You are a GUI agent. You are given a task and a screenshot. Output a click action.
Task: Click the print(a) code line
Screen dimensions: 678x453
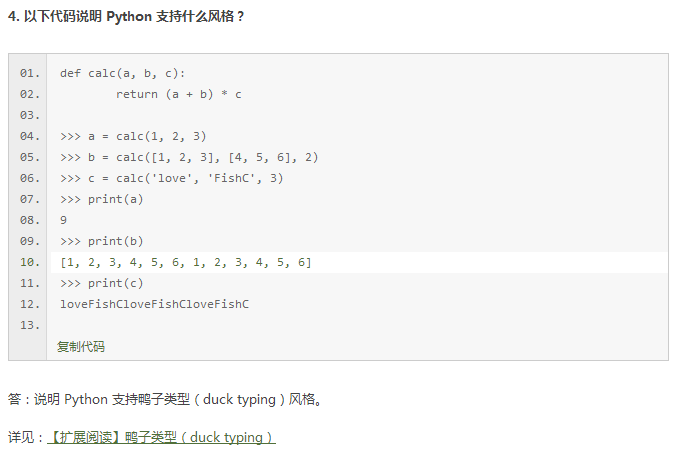click(x=102, y=199)
